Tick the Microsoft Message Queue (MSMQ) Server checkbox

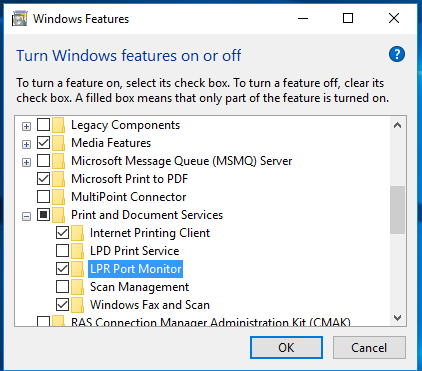pyautogui.click(x=43, y=161)
